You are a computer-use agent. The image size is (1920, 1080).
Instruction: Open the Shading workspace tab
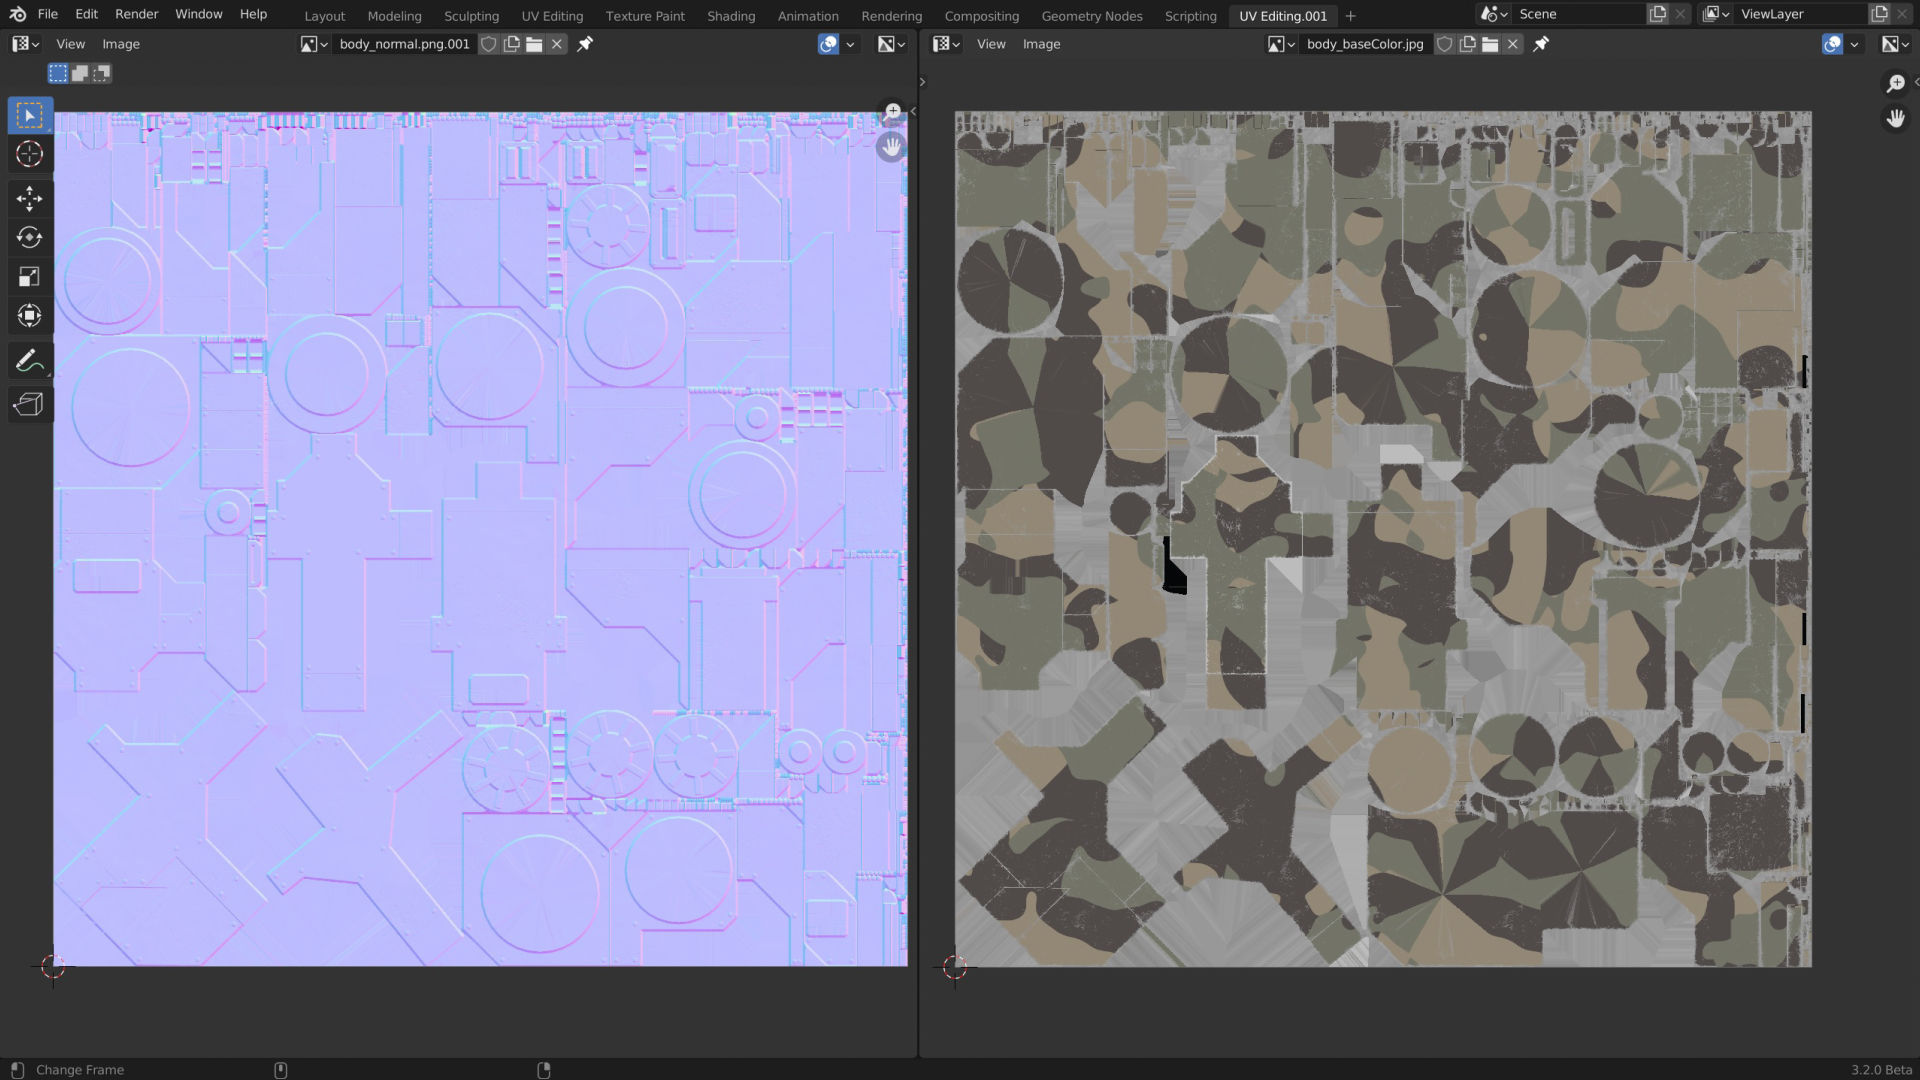pyautogui.click(x=730, y=16)
